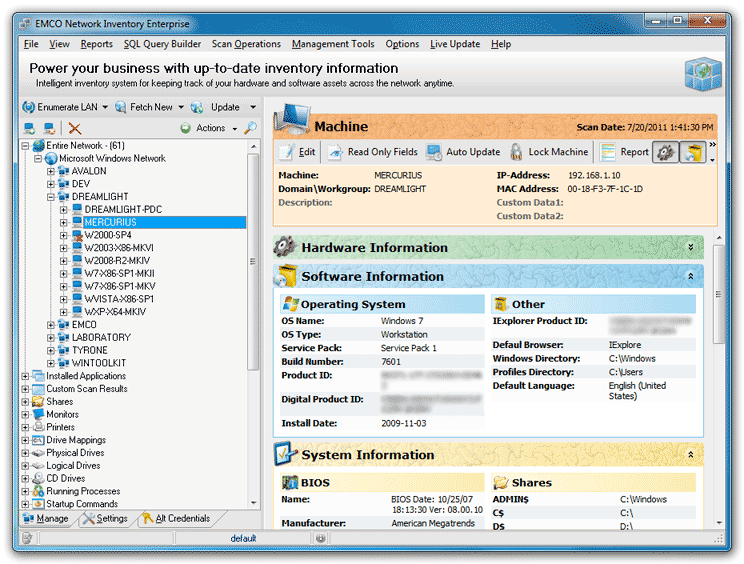This screenshot has height=564, width=744.
Task: Click the magnifier search icon above tree
Action: coord(250,128)
